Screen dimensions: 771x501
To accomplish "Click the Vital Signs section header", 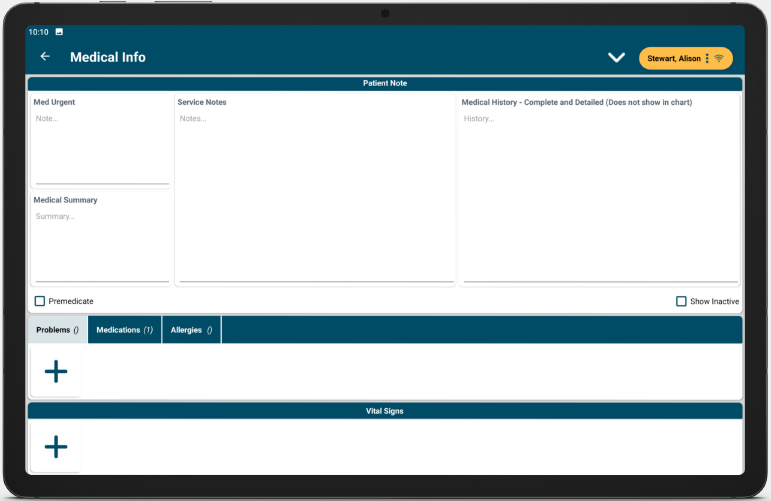I will 385,411.
